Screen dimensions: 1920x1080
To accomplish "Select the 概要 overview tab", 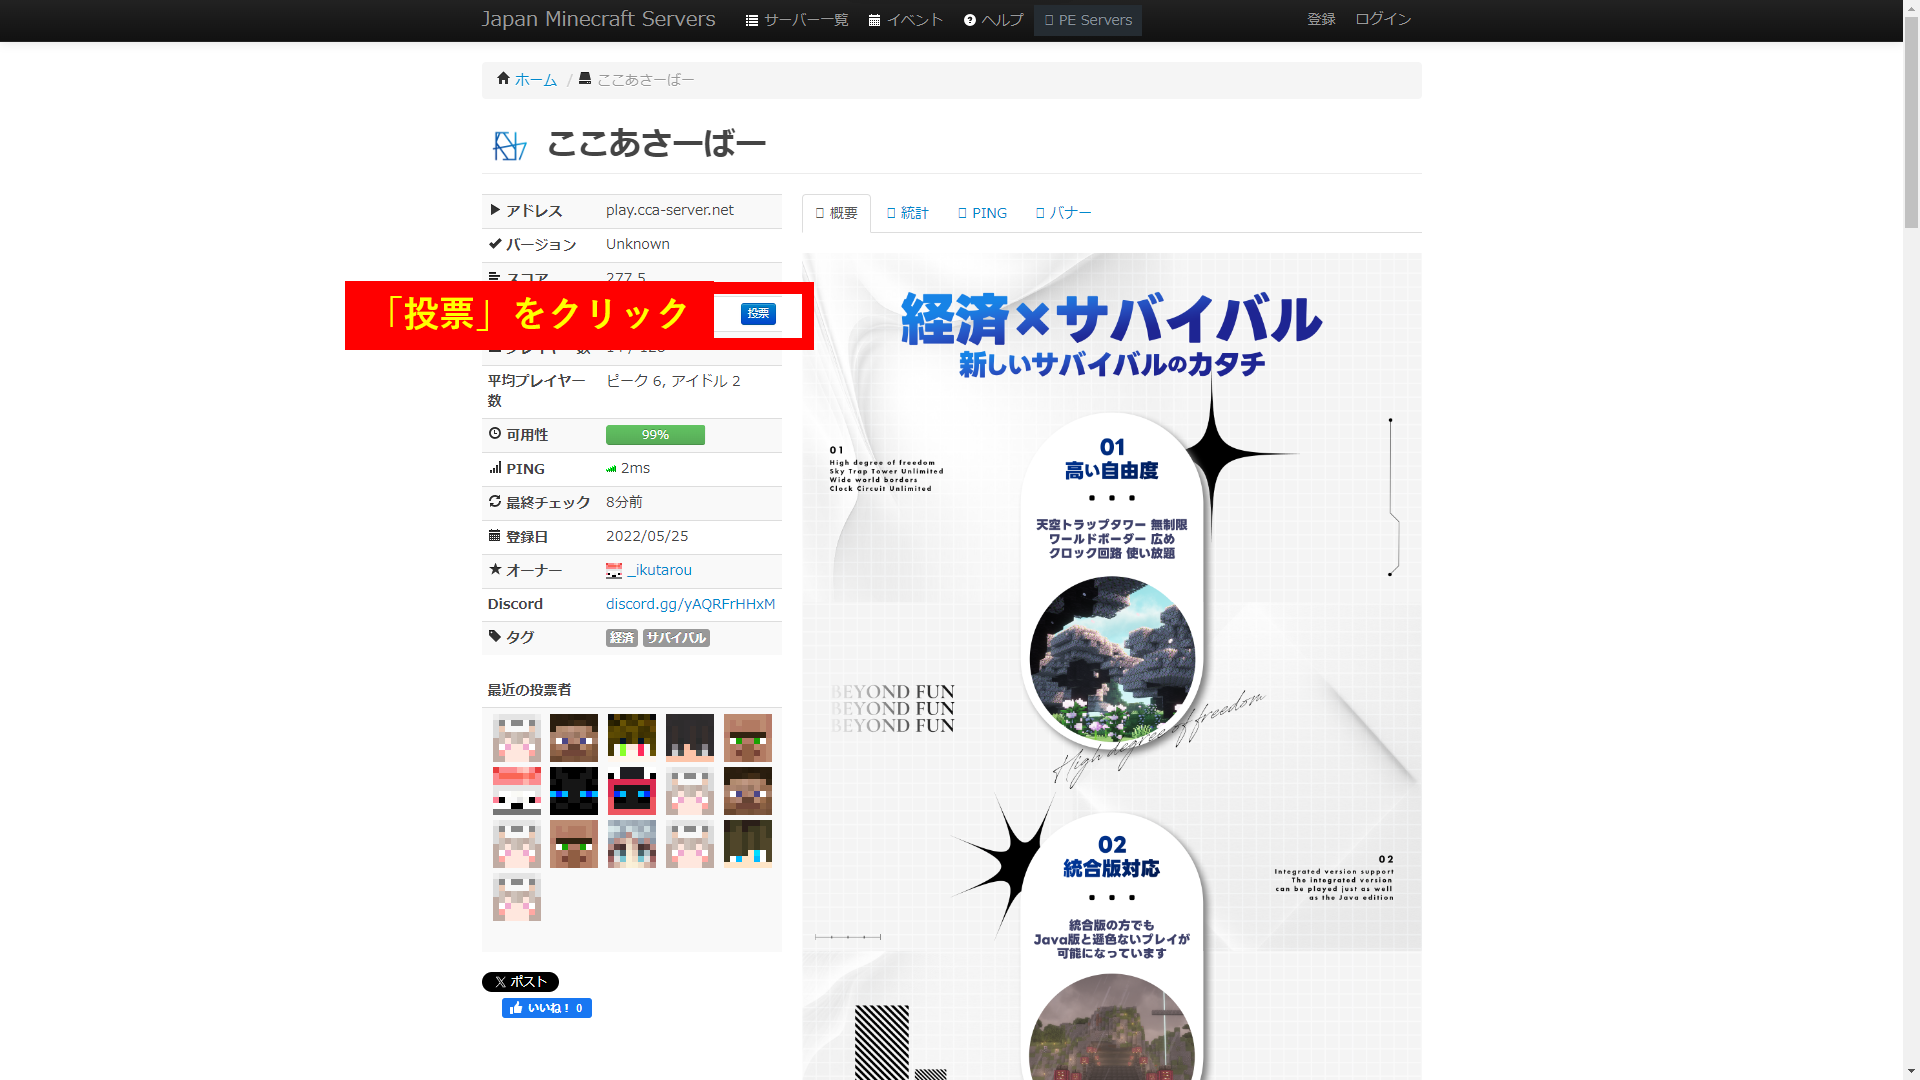I will tap(837, 213).
